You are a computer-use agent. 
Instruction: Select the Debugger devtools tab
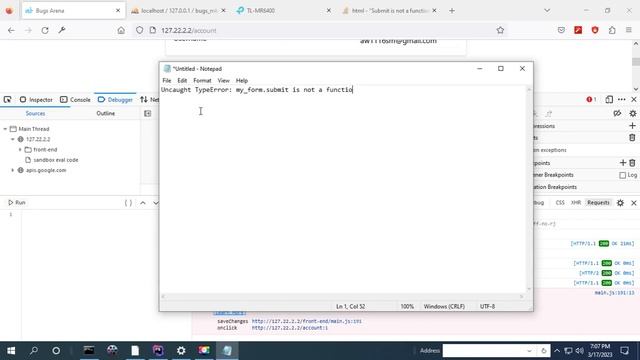115,100
